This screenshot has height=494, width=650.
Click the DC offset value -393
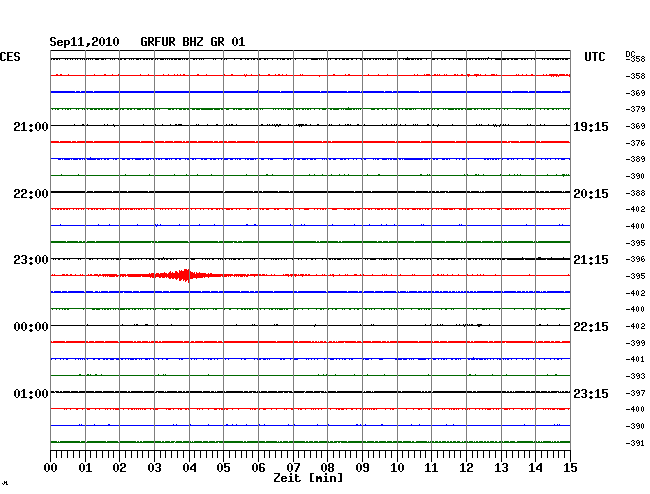click(635, 376)
